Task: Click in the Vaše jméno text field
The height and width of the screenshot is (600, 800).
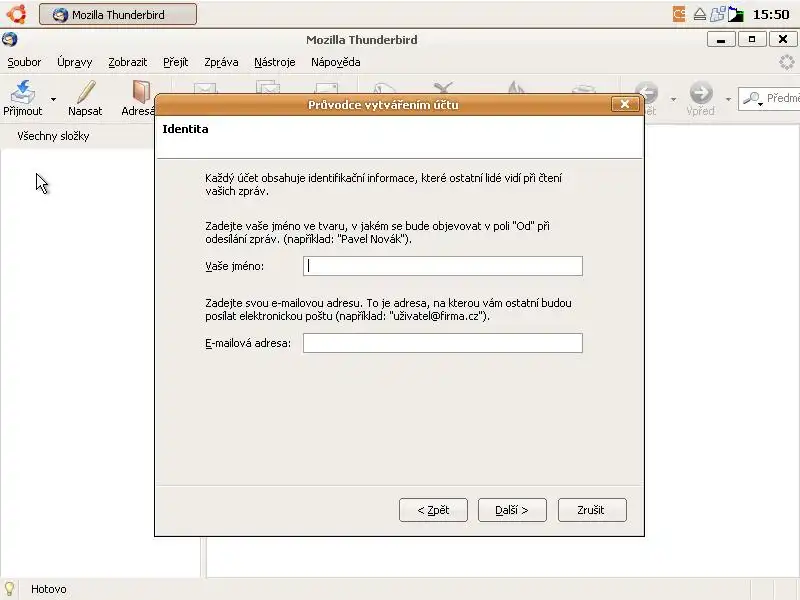Action: click(x=443, y=266)
